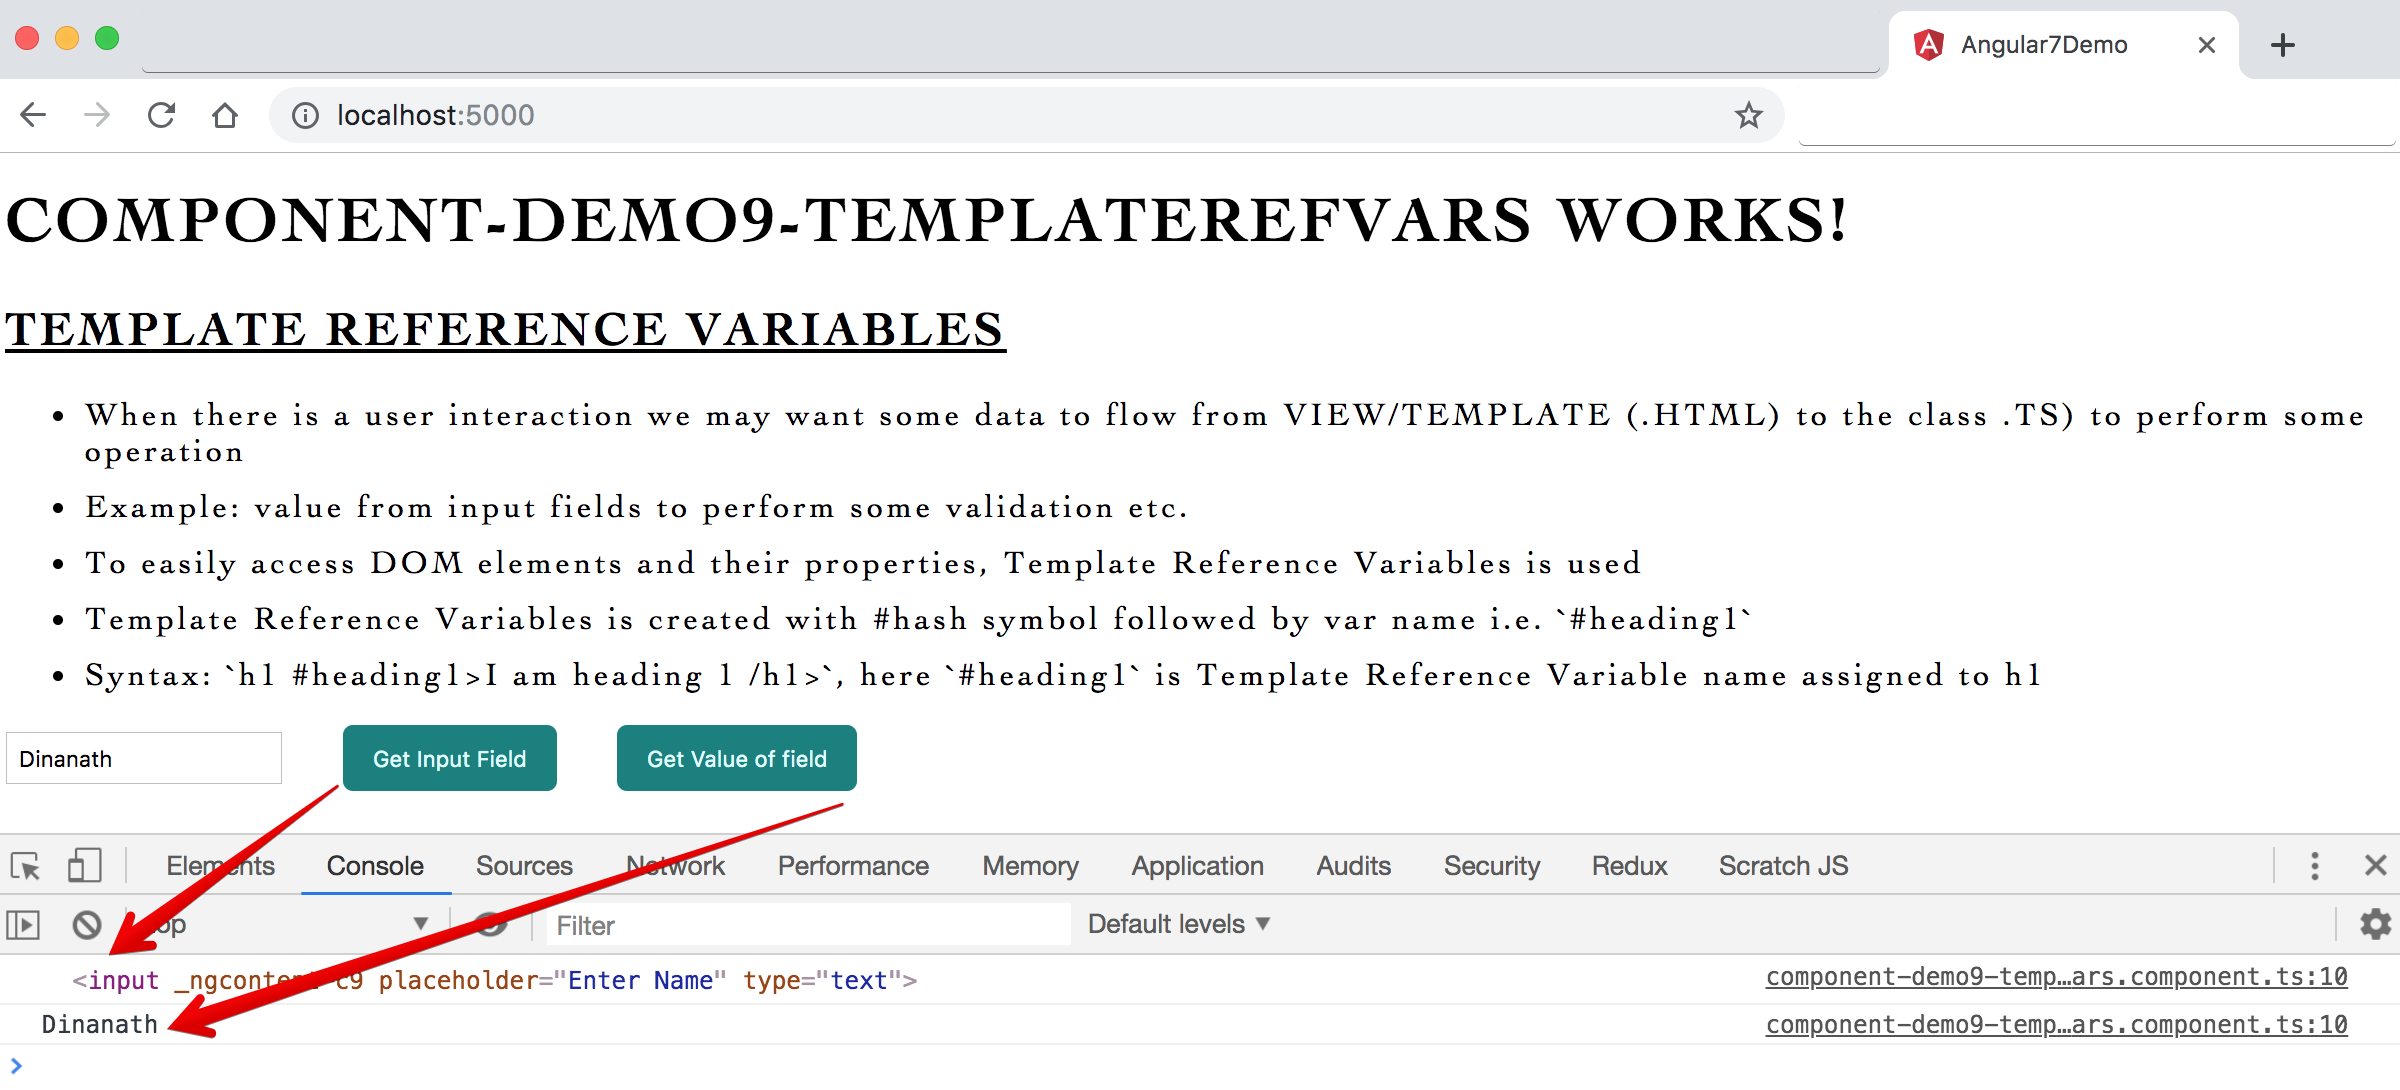Viewport: 2400px width, 1090px height.
Task: Open the component.ts:10 link on the input log line
Action: point(2056,977)
